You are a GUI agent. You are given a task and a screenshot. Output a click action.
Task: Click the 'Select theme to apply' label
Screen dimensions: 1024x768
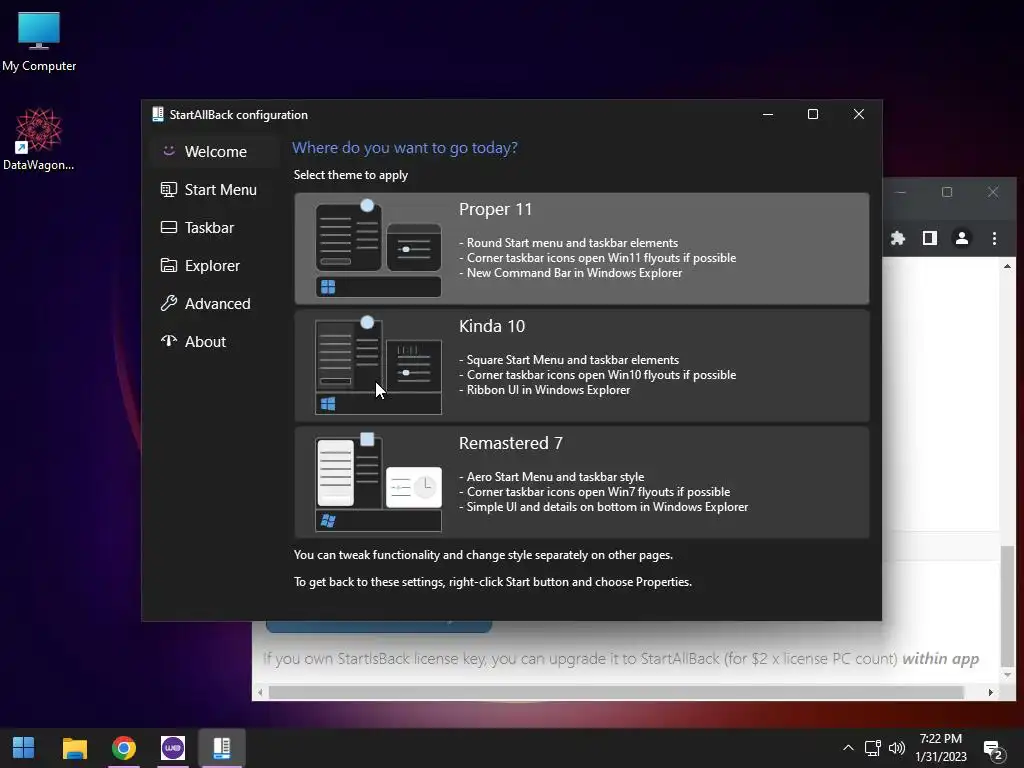tap(351, 175)
